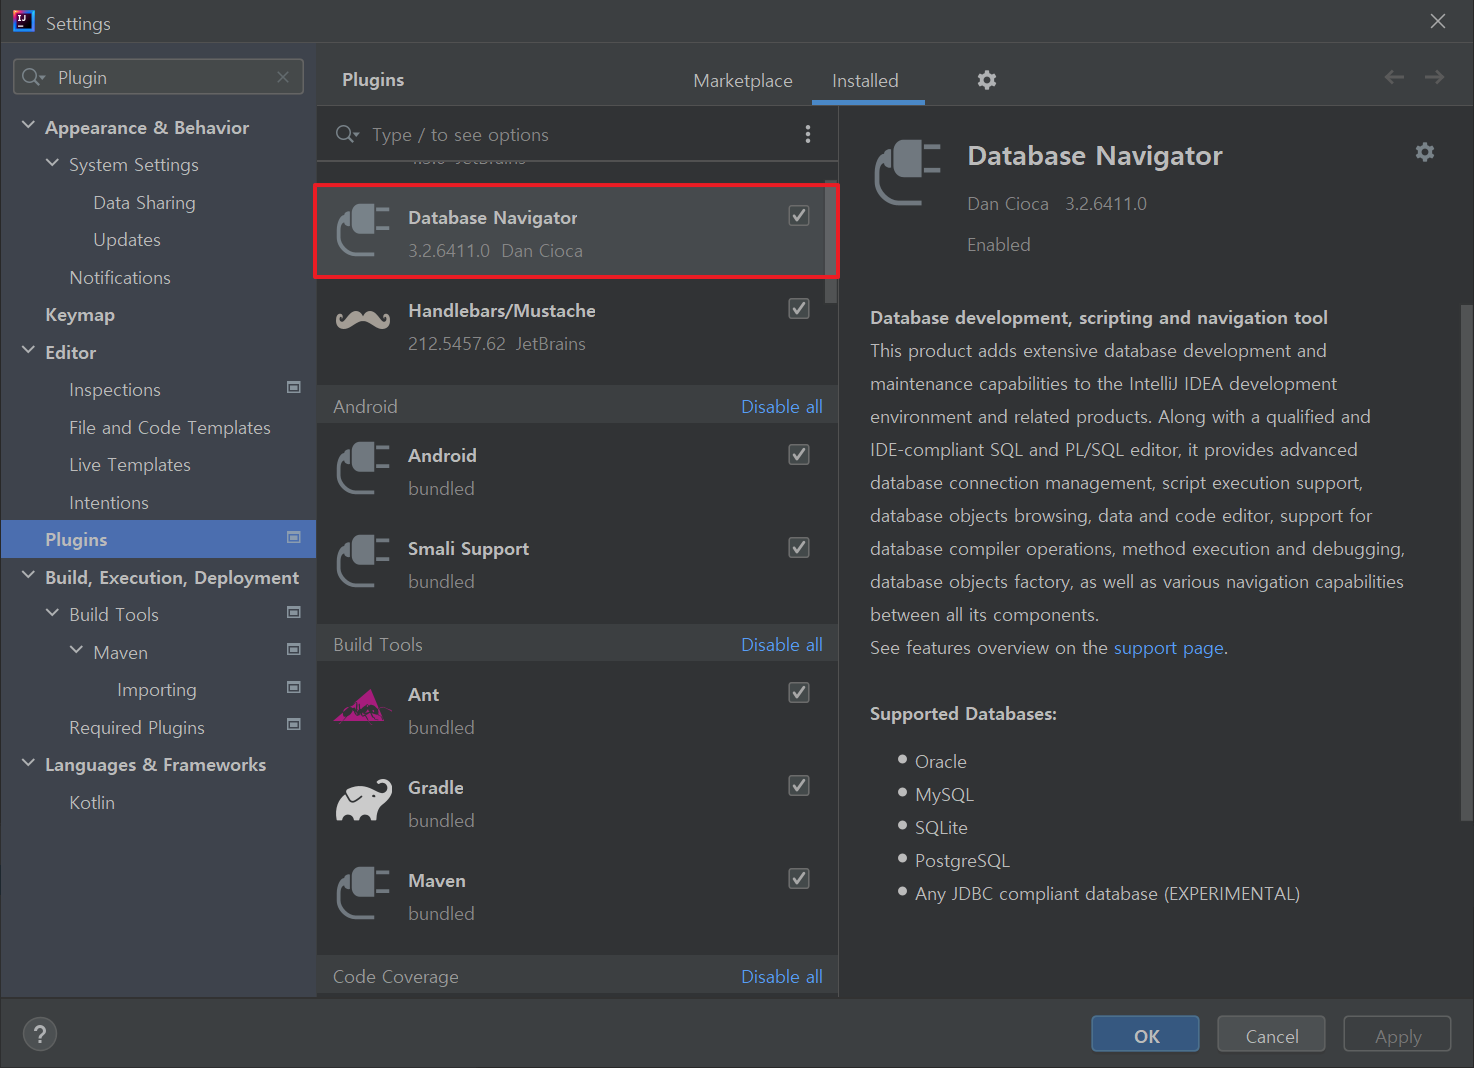Select the Installed tab
This screenshot has height=1068, width=1474.
coord(865,81)
